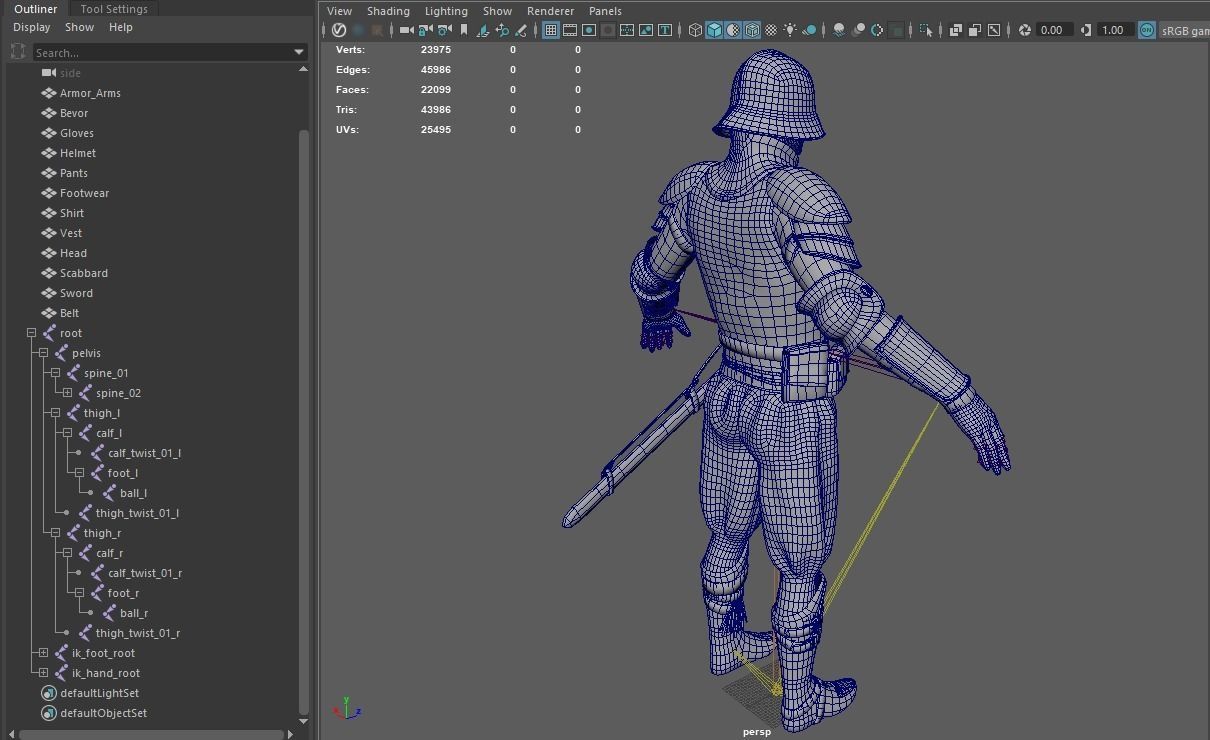Screen dimensions: 1210x740
Task: Click the Outliner vertical scrollbar
Action: (303, 420)
